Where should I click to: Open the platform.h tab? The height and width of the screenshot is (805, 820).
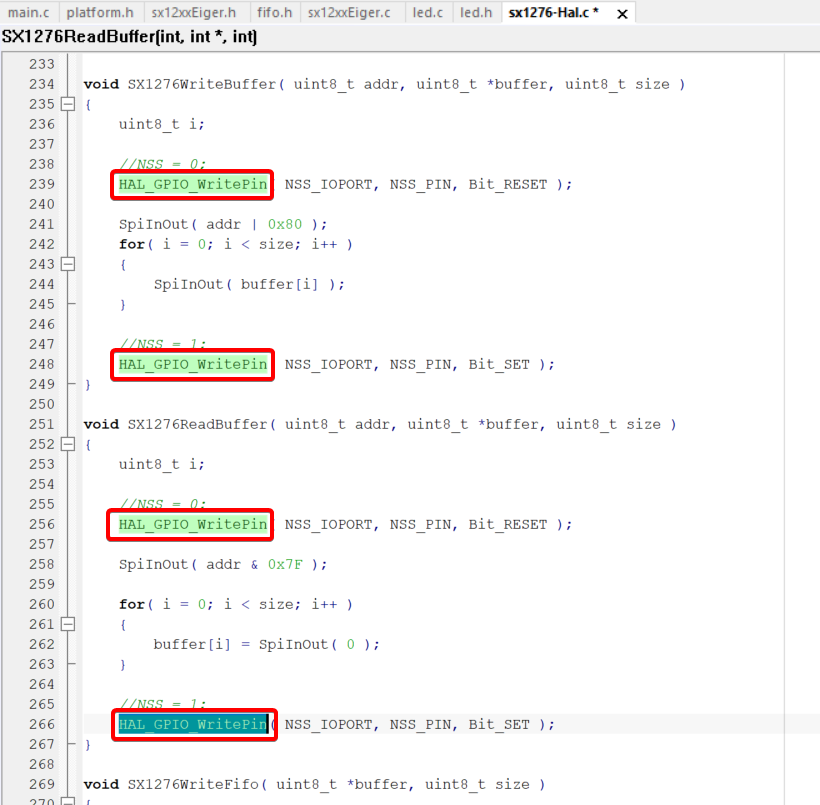pyautogui.click(x=100, y=13)
